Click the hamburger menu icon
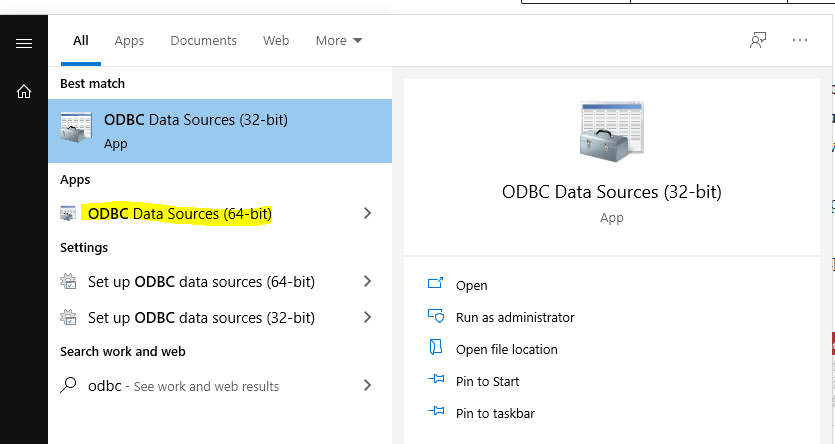Viewport: 835px width, 444px height. coord(24,43)
